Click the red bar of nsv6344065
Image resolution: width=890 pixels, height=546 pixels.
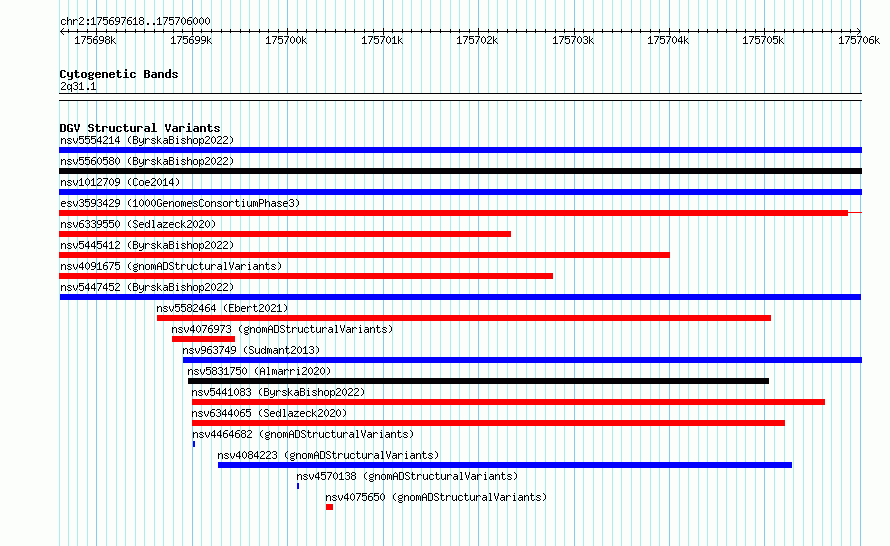pos(488,423)
